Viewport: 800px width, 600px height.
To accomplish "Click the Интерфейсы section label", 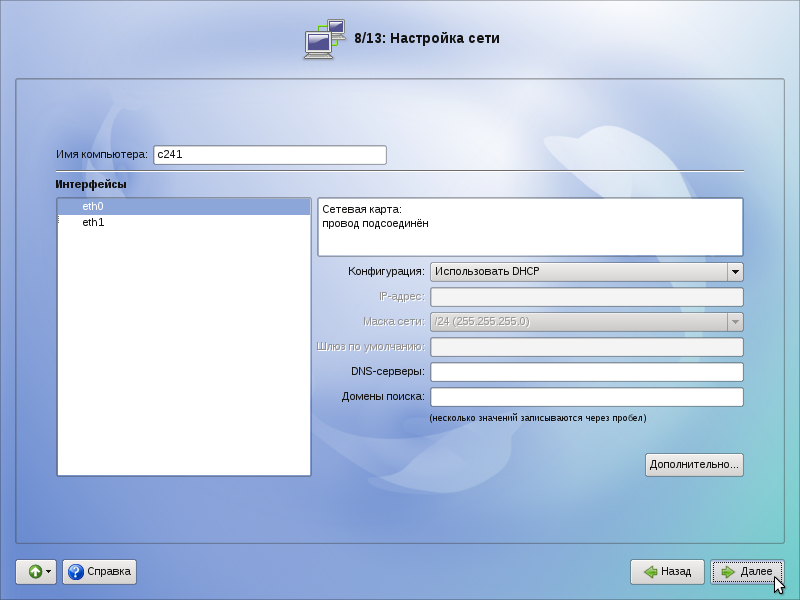I will (x=91, y=185).
